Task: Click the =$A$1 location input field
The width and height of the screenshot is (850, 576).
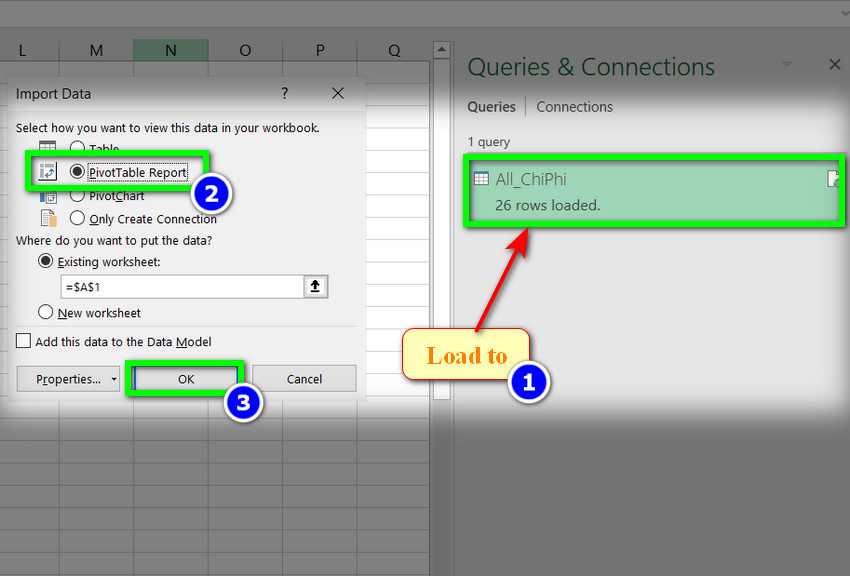Action: [182, 286]
